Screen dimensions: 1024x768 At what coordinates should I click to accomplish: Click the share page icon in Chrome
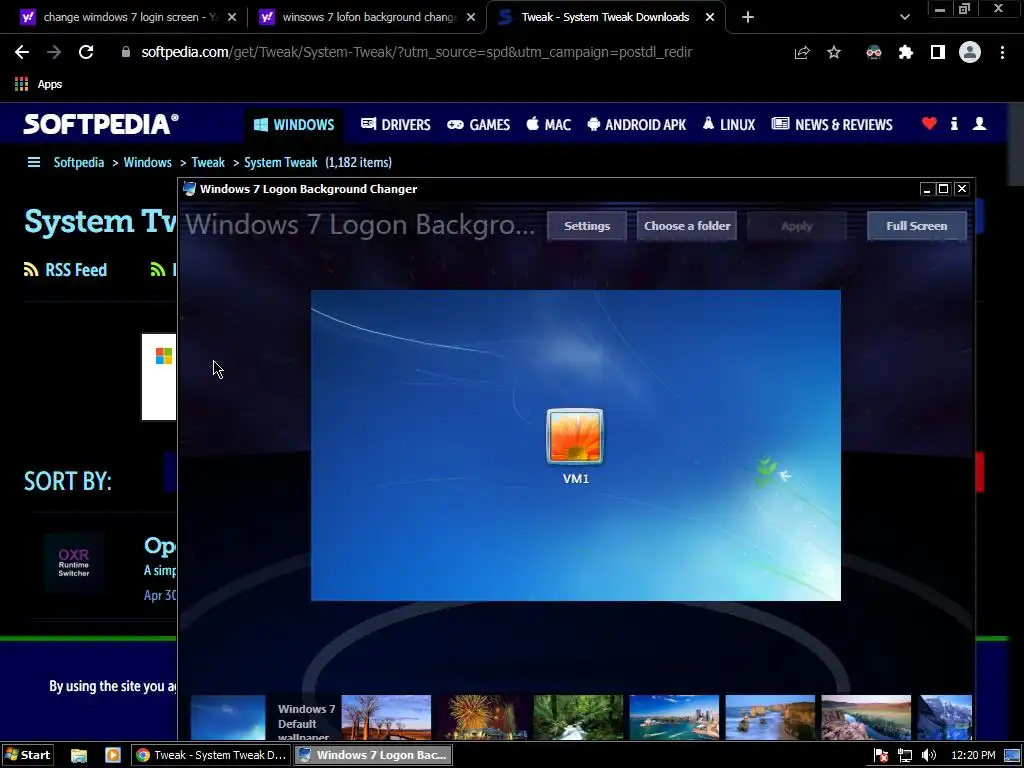point(802,52)
